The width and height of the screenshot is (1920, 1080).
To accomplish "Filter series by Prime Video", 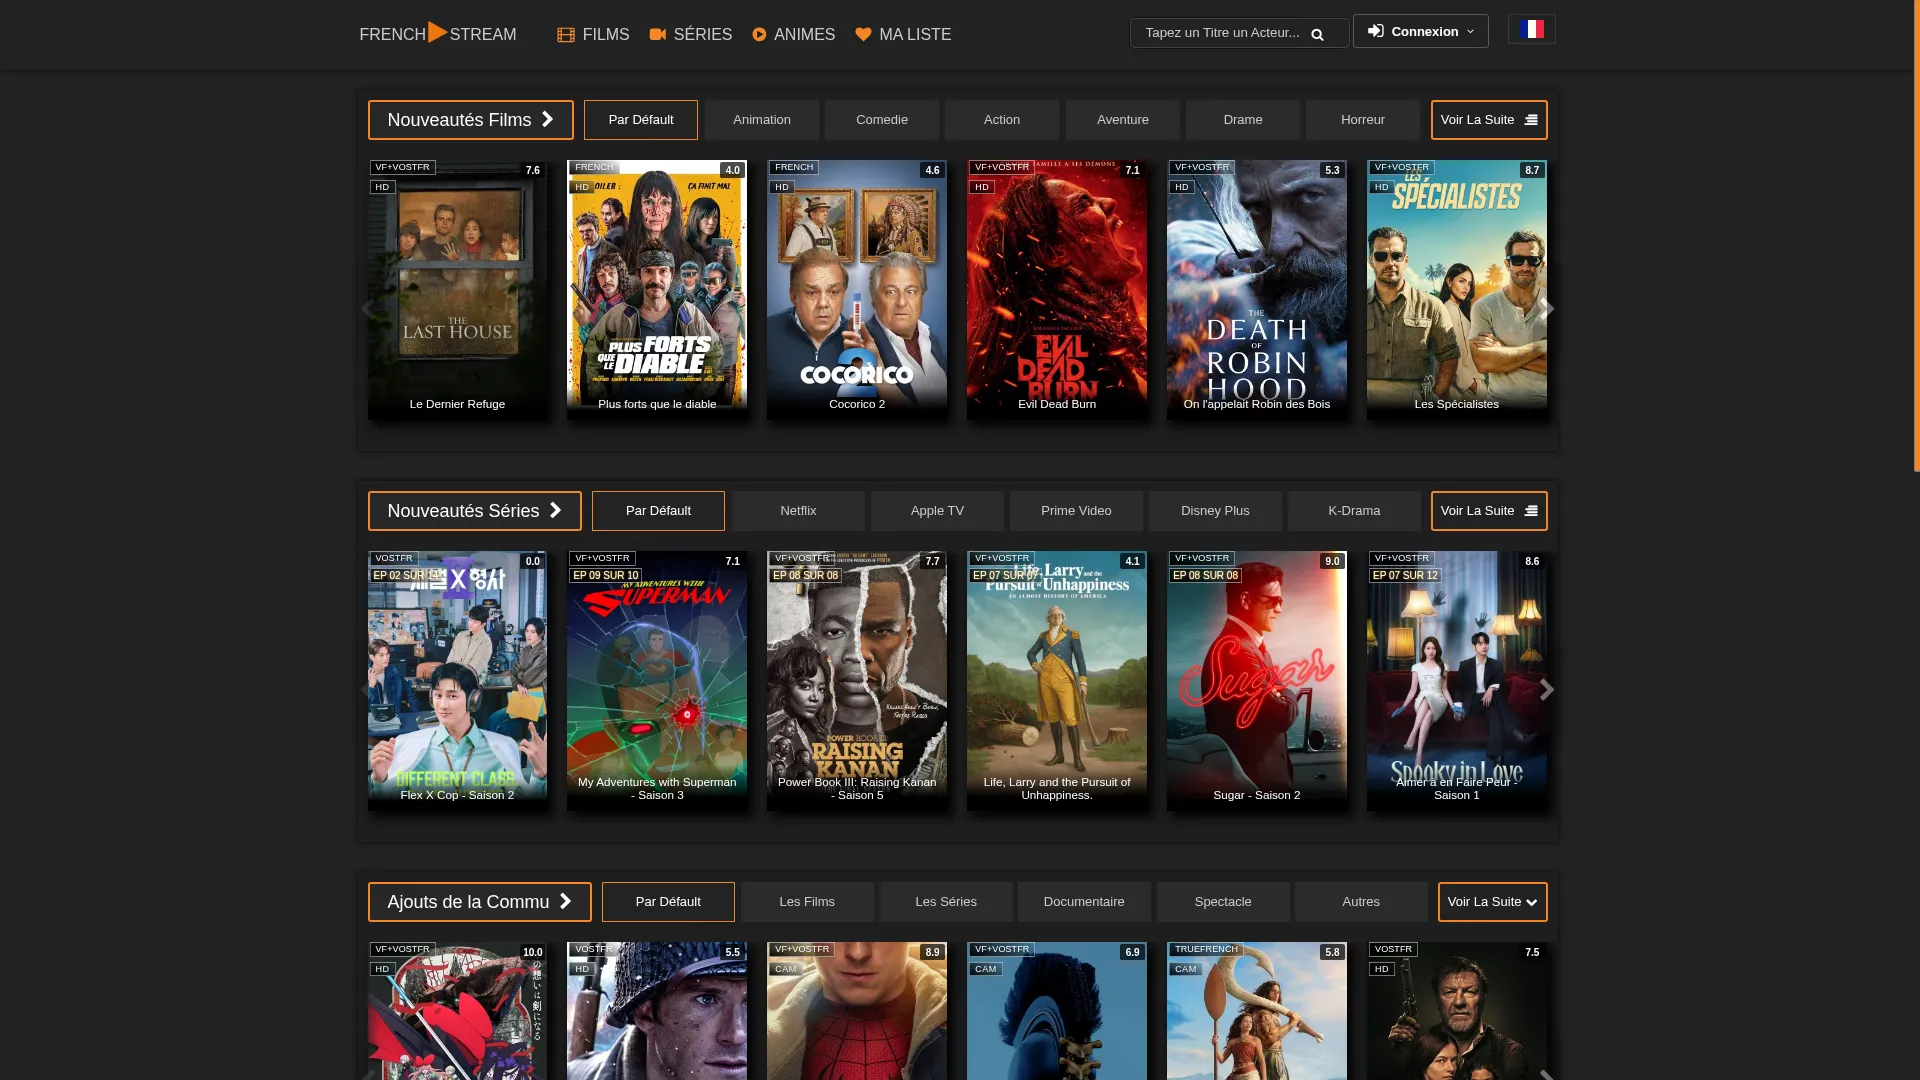I will (x=1076, y=511).
